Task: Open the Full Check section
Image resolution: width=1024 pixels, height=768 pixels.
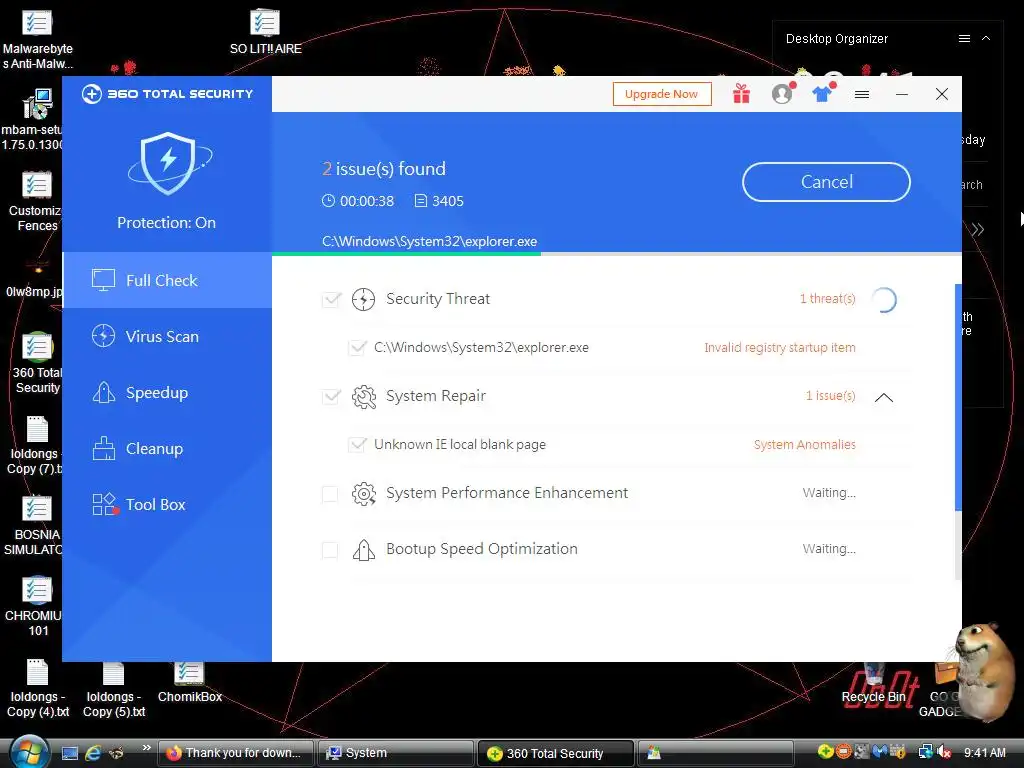Action: [x=167, y=280]
